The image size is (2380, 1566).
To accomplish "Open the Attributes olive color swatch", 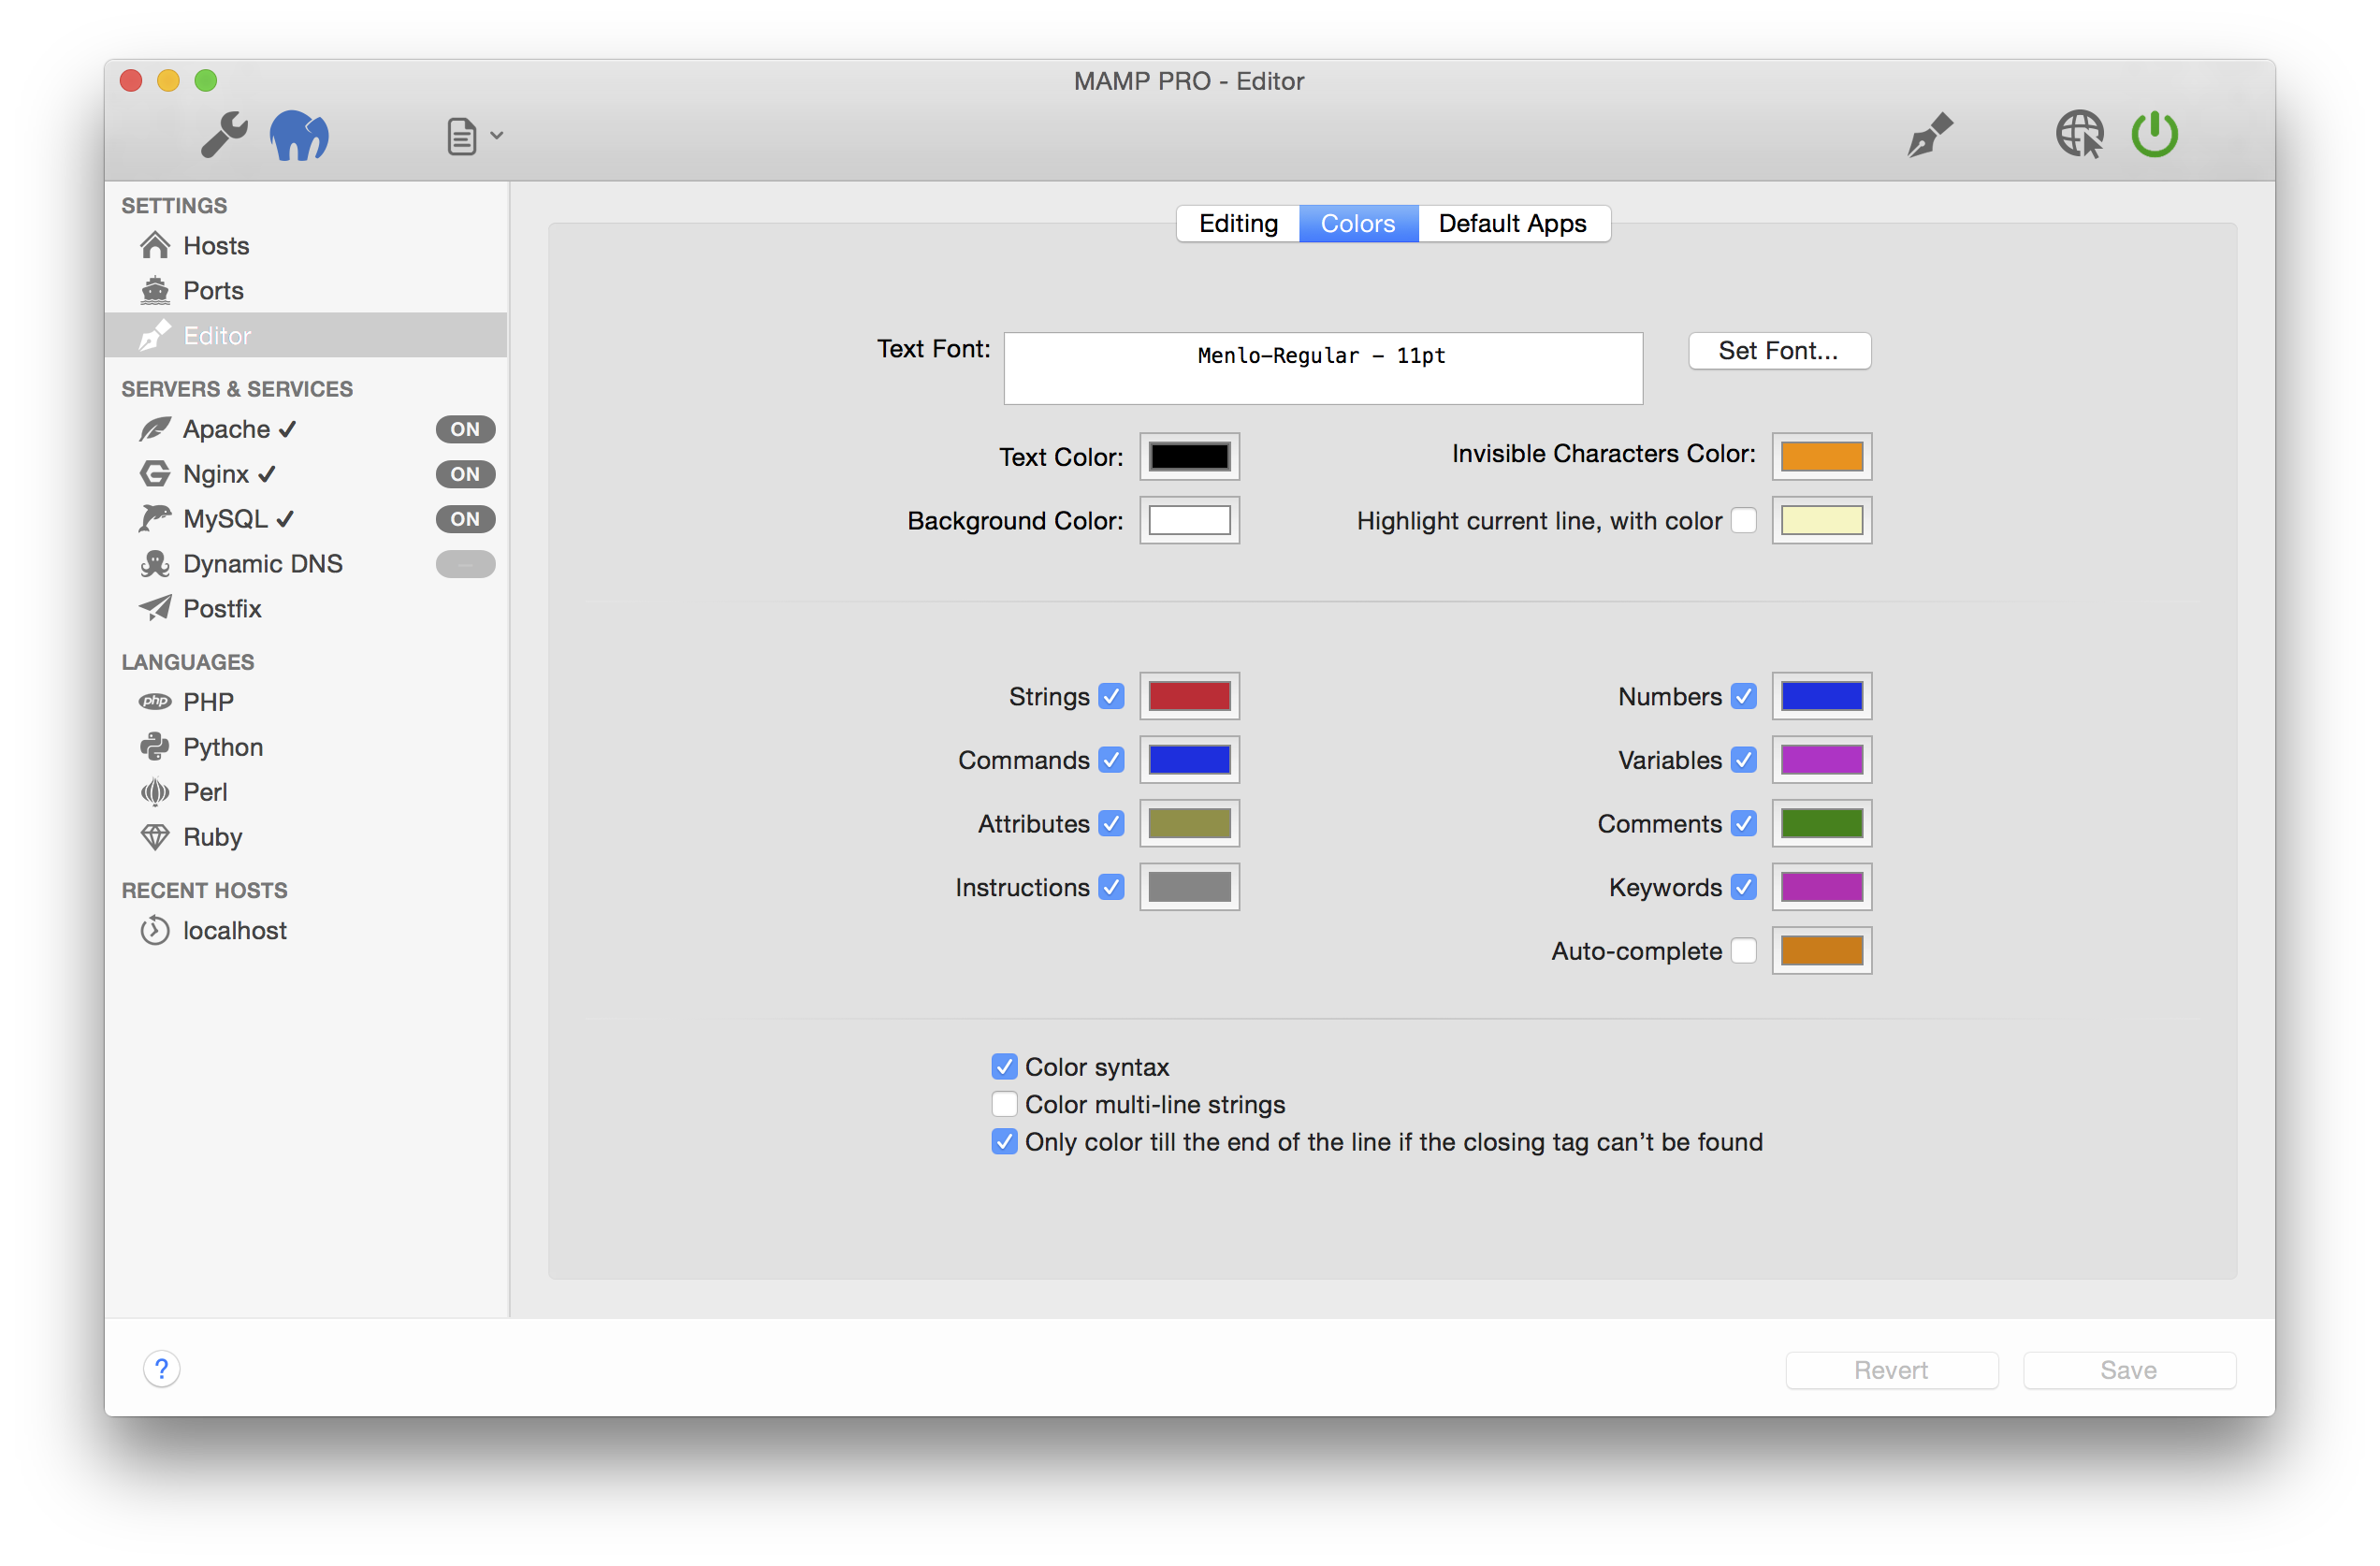I will pyautogui.click(x=1189, y=823).
